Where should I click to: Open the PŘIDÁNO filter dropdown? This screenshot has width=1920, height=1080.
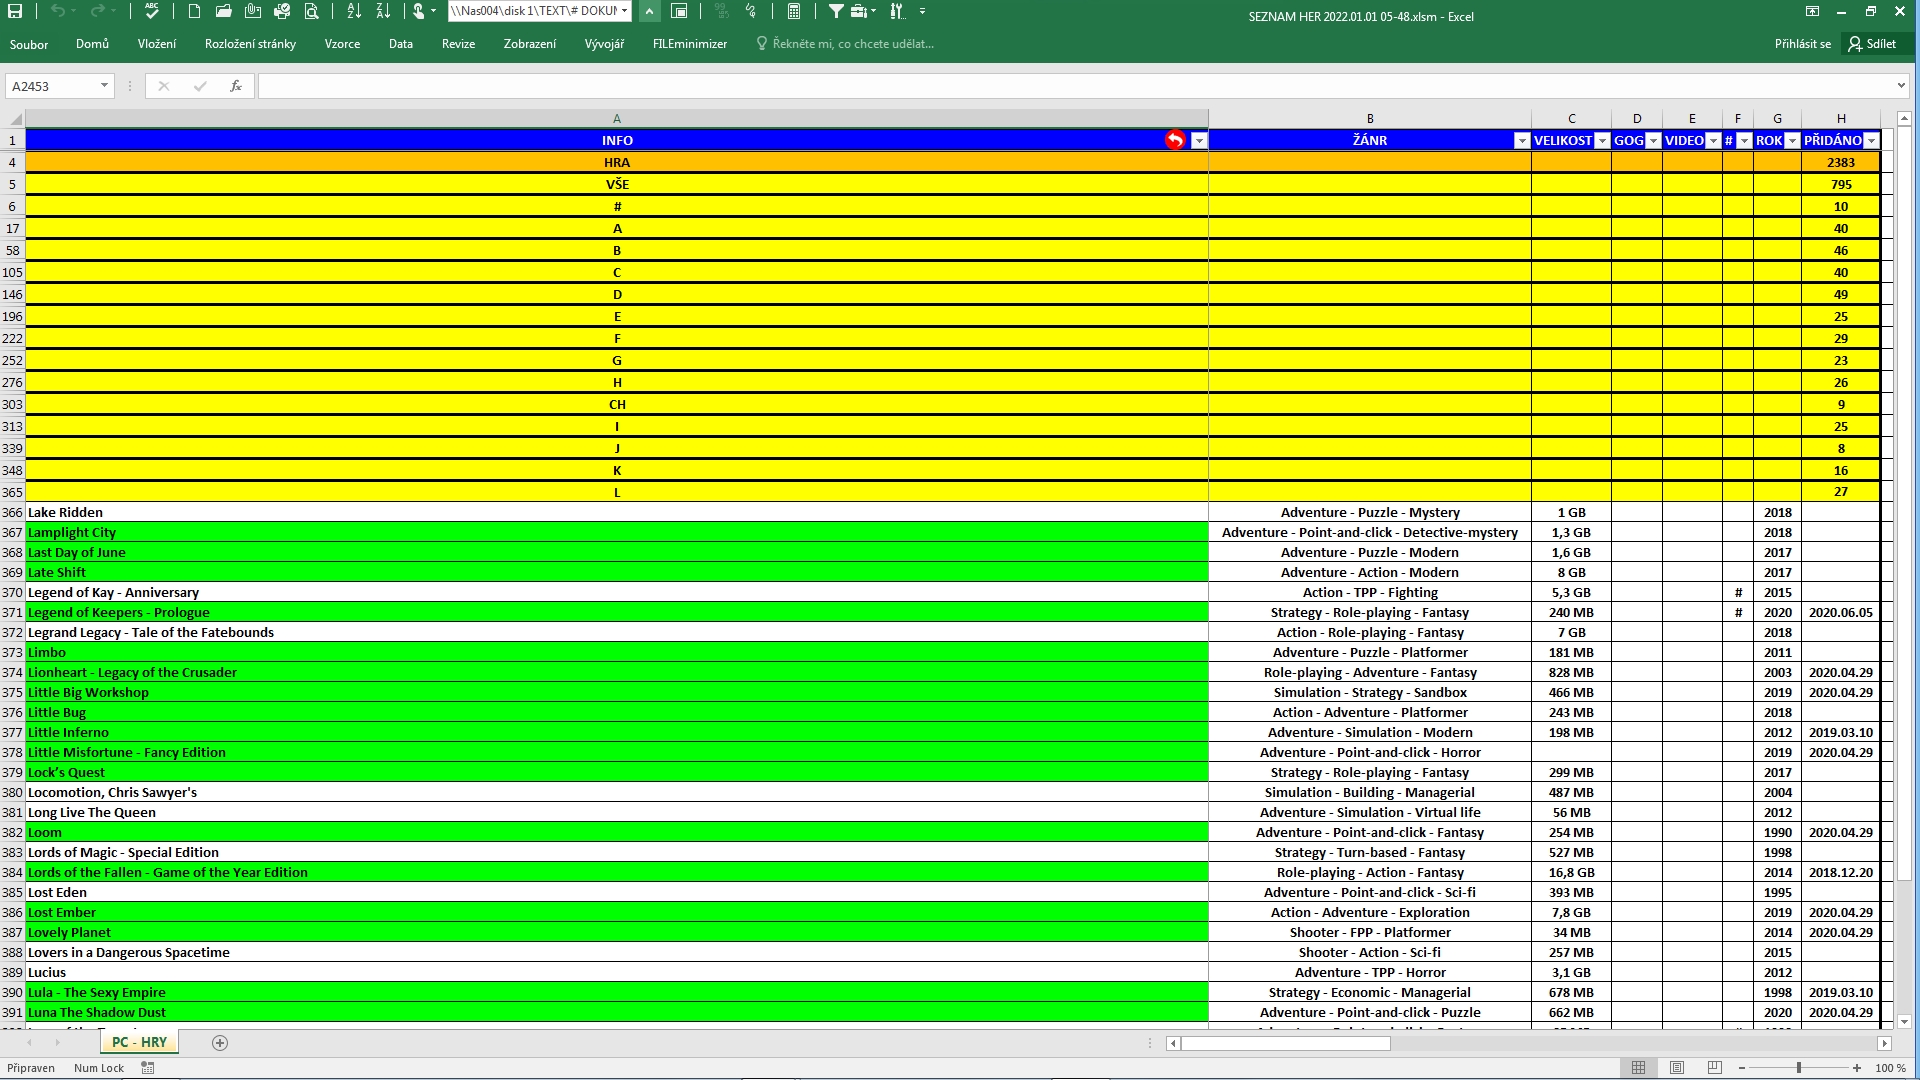[1872, 141]
